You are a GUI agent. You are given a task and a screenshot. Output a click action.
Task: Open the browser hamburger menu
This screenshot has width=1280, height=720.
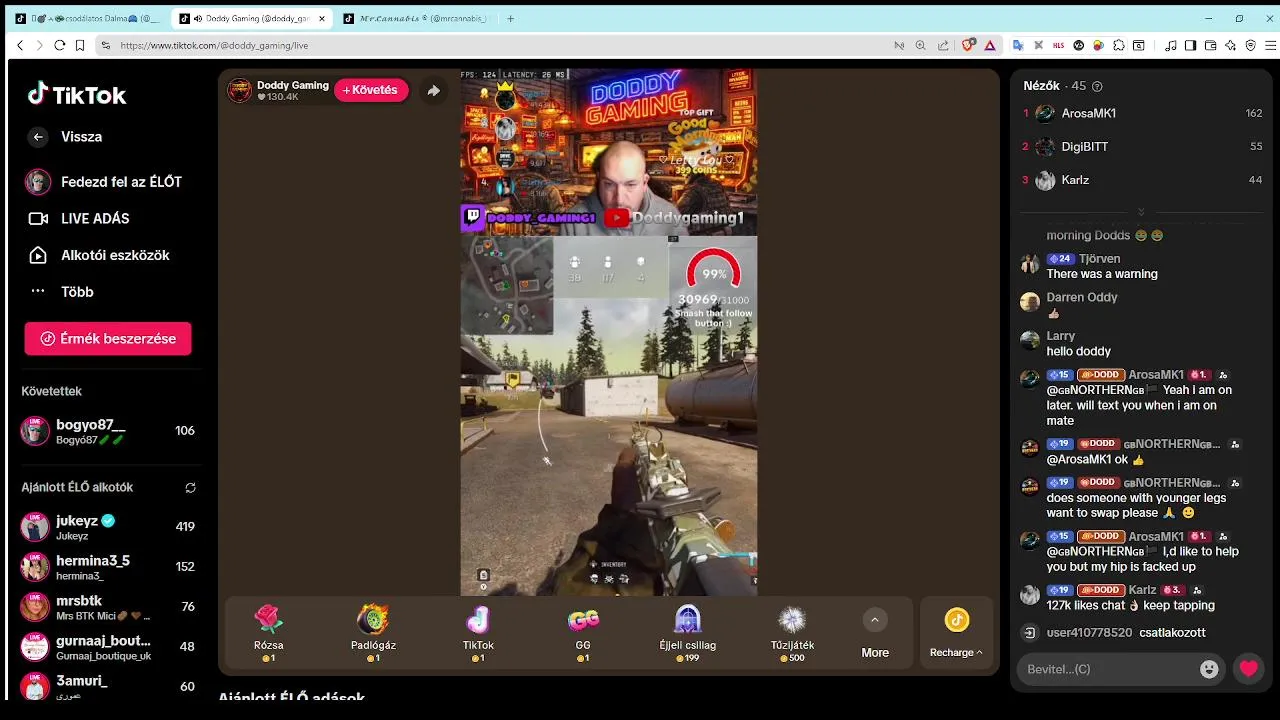pyautogui.click(x=1271, y=45)
